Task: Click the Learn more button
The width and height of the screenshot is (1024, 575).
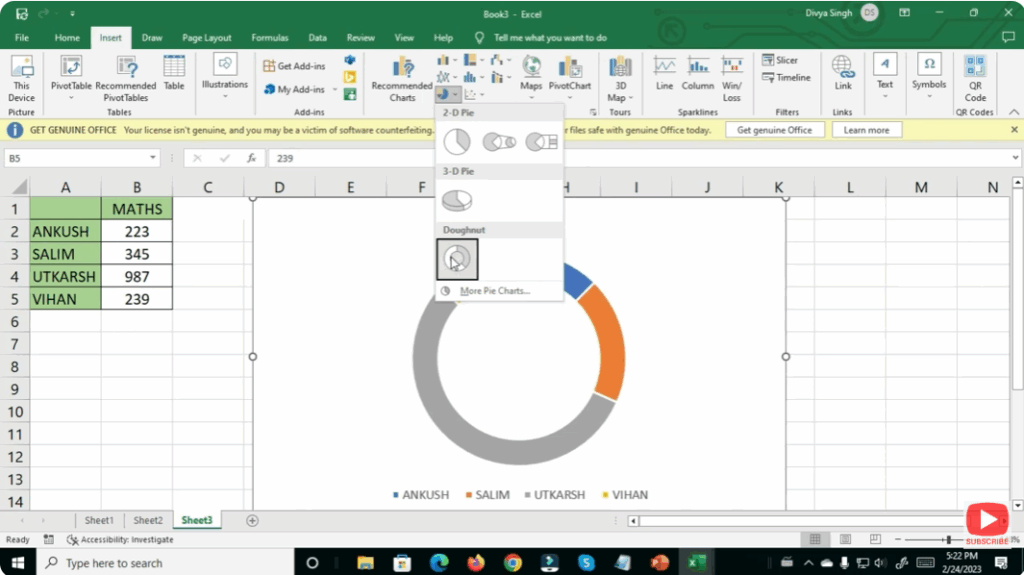Action: (x=866, y=130)
